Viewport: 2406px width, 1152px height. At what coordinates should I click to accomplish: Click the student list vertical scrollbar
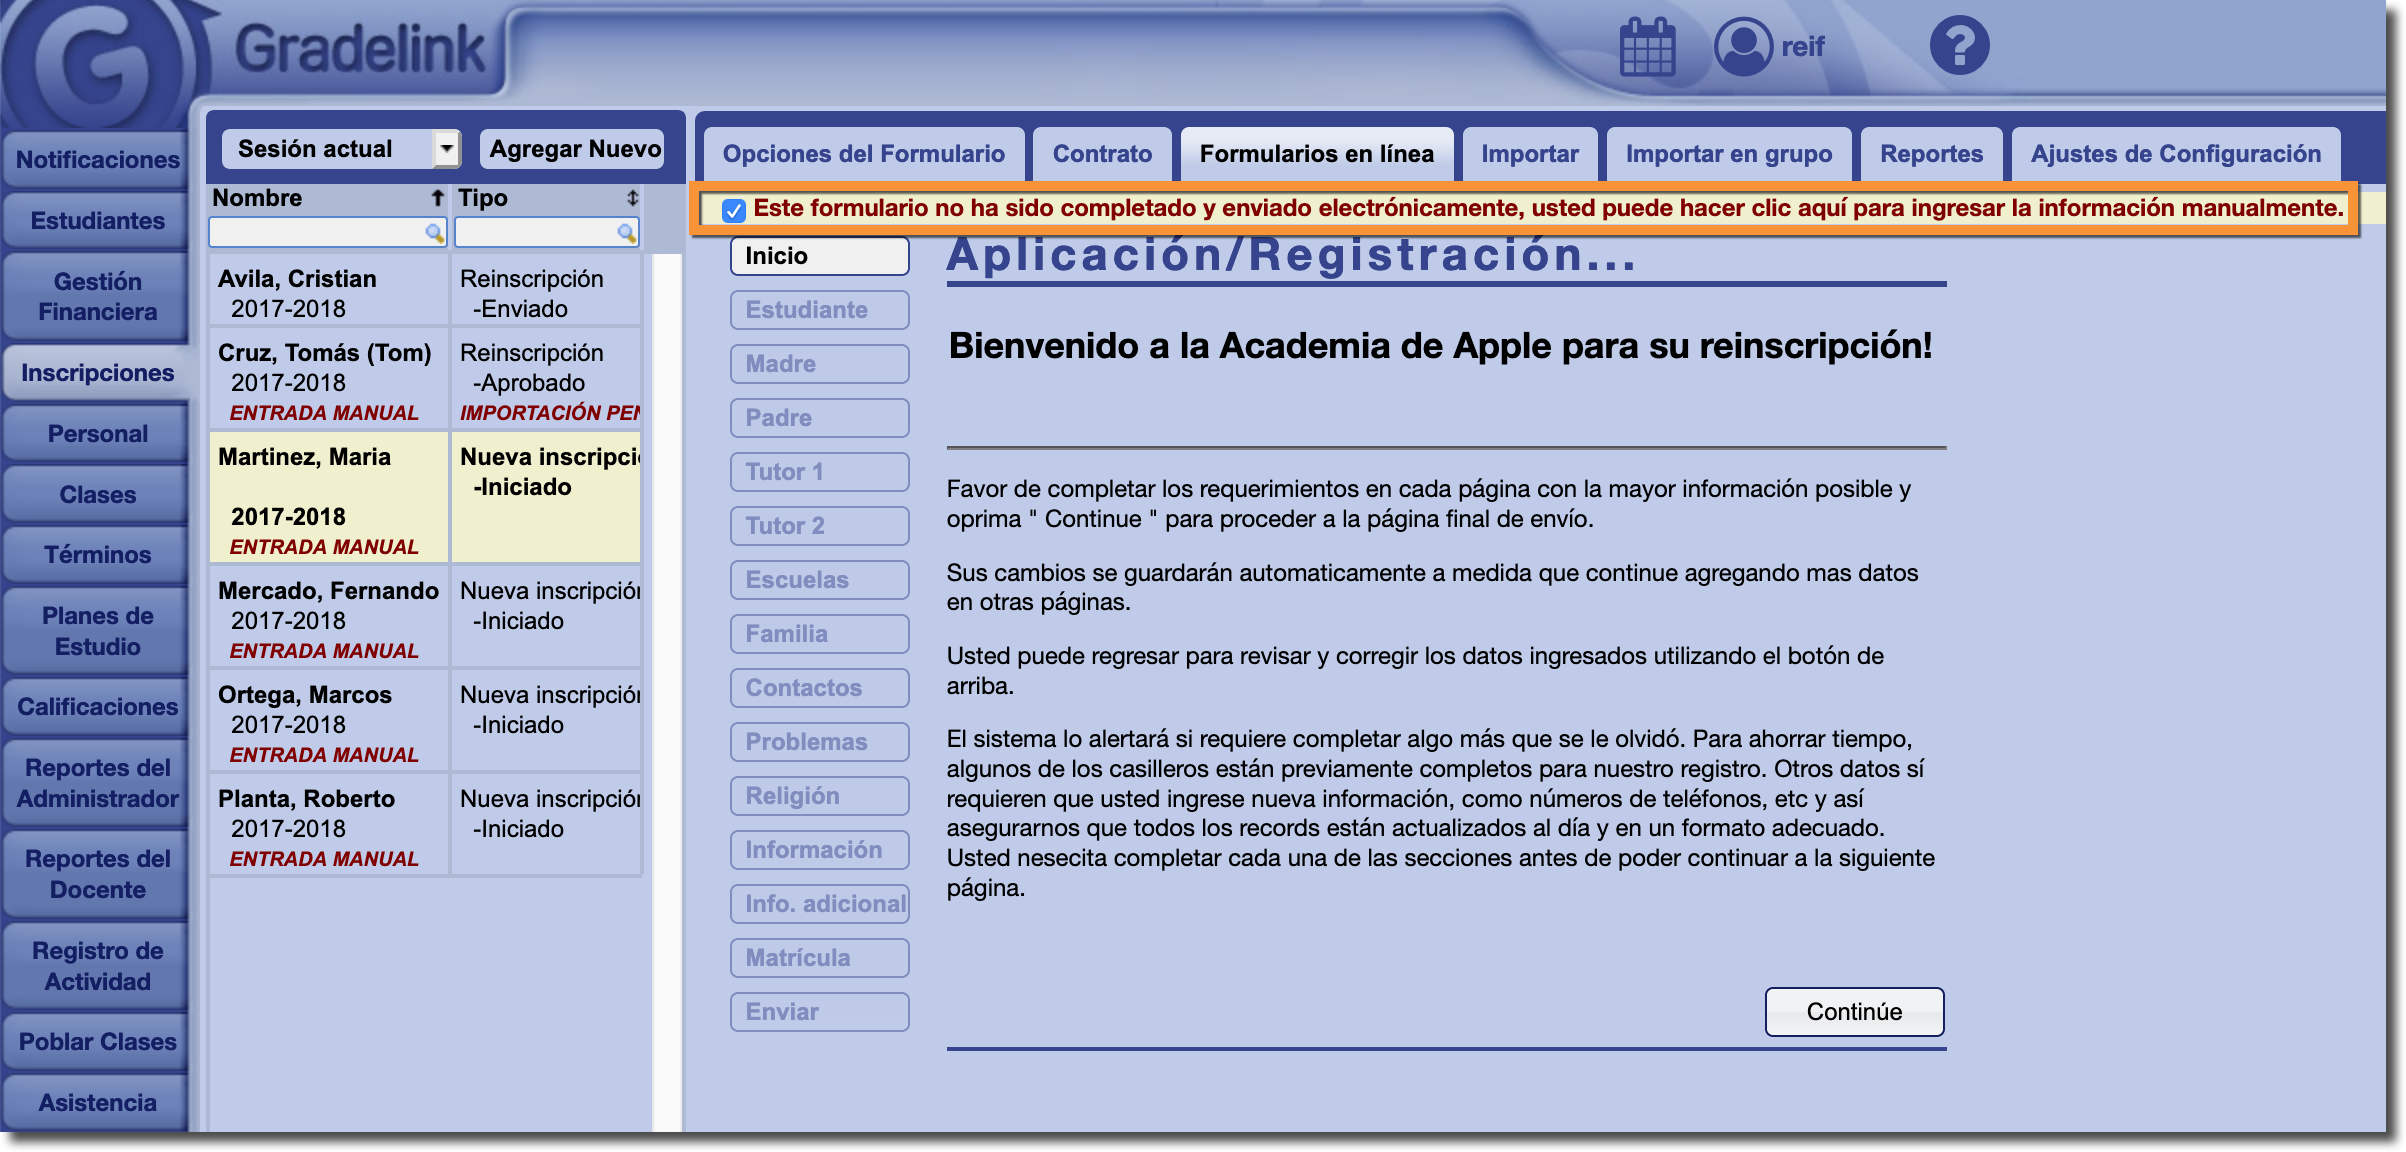(666, 690)
